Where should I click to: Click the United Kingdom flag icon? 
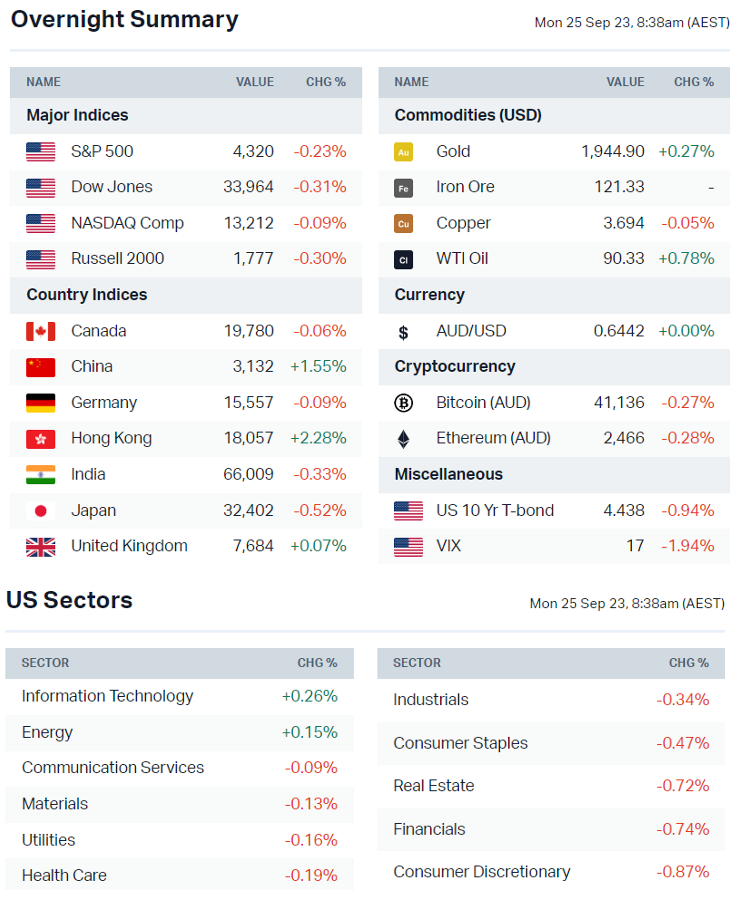(x=41, y=546)
